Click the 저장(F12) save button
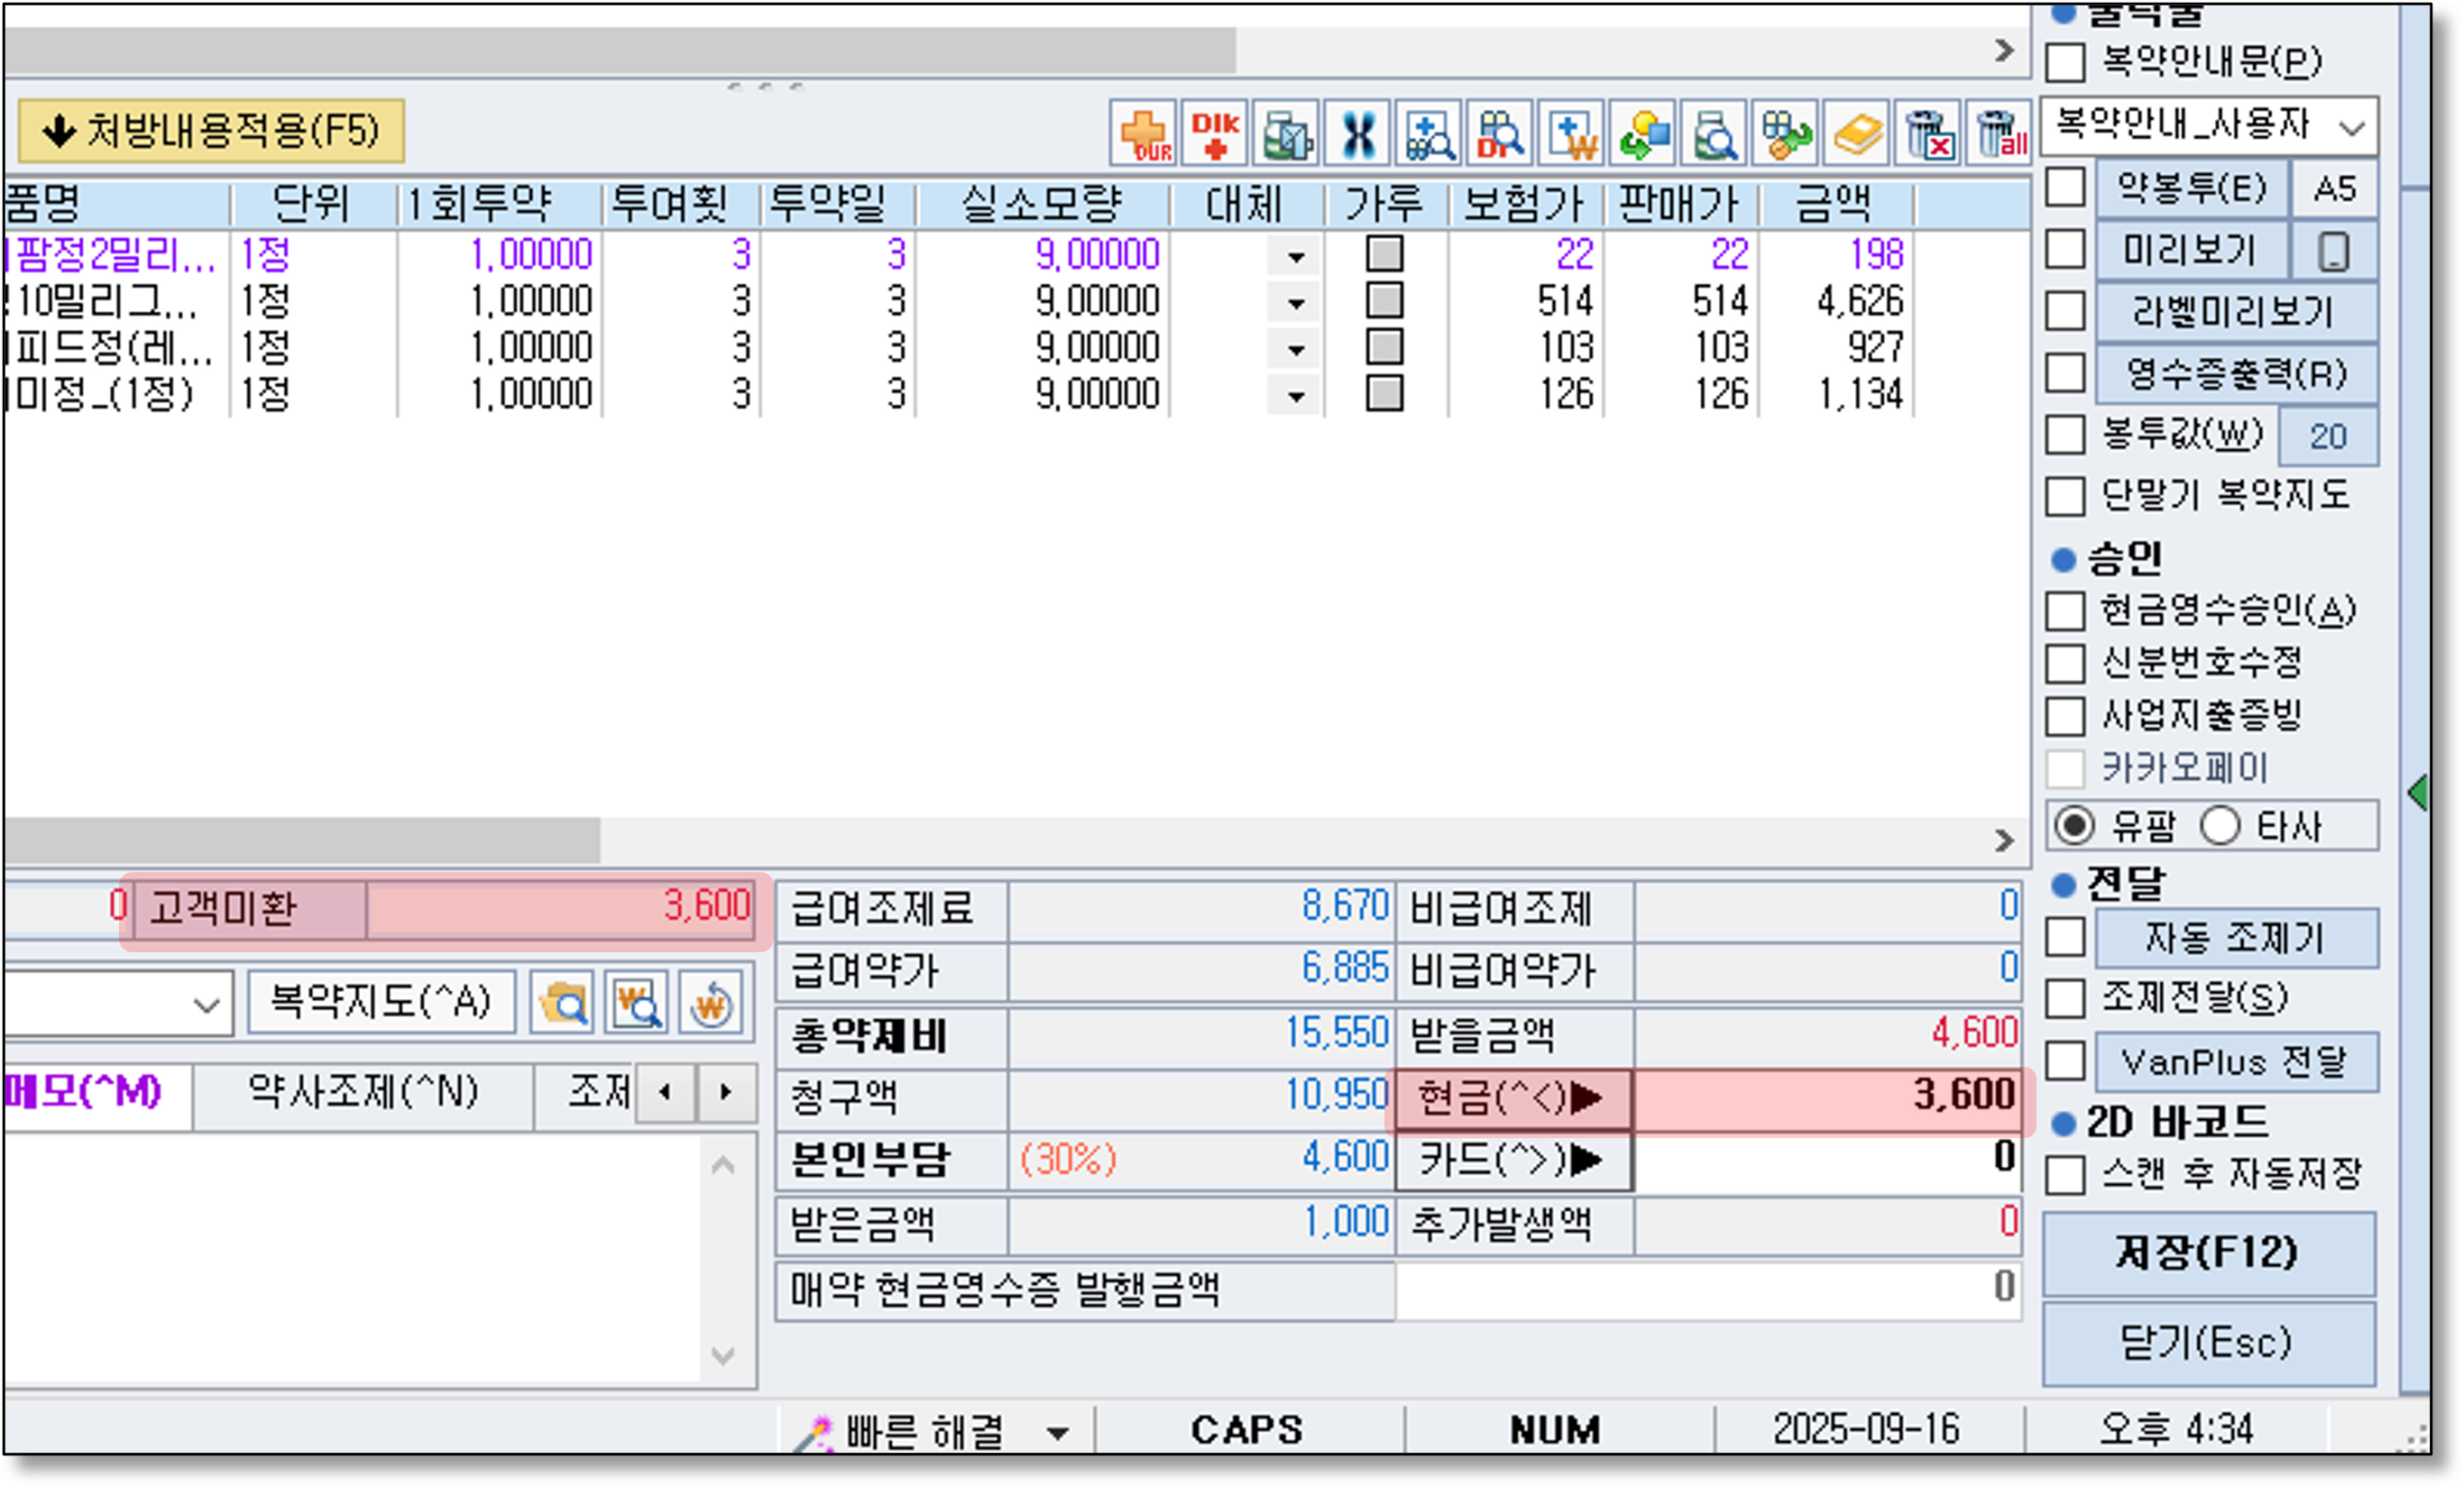 click(2208, 1253)
